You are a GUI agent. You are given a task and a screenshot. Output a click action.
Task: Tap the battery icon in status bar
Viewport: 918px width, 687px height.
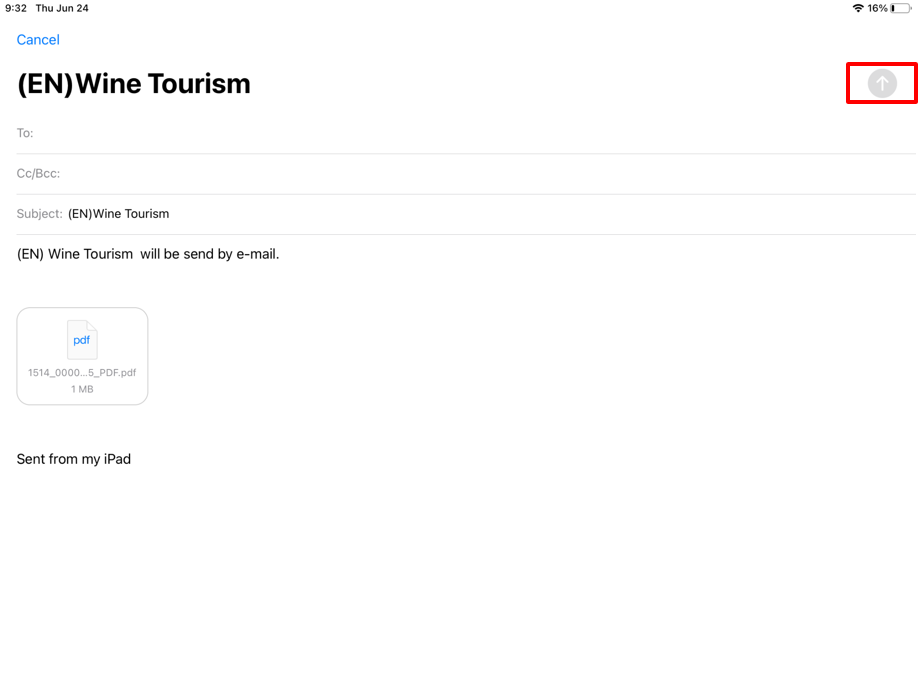(900, 8)
